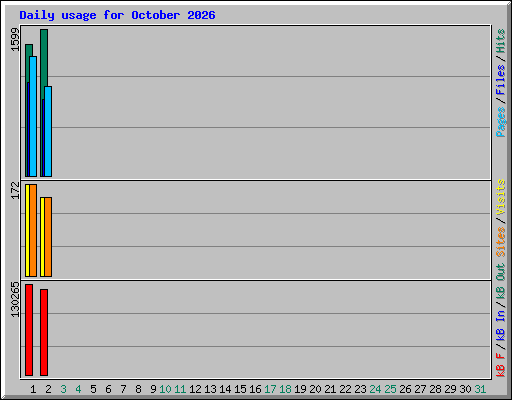Click day 8 on the x-axis
Screen dimensions: 512x400
(138, 389)
